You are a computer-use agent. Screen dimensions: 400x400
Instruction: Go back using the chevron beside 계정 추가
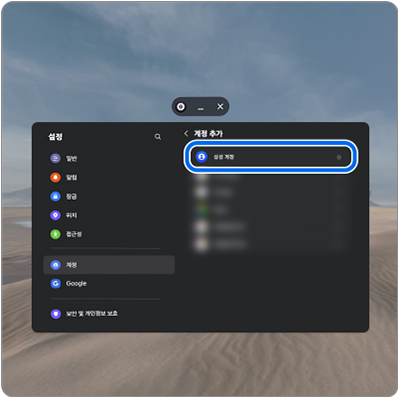186,134
